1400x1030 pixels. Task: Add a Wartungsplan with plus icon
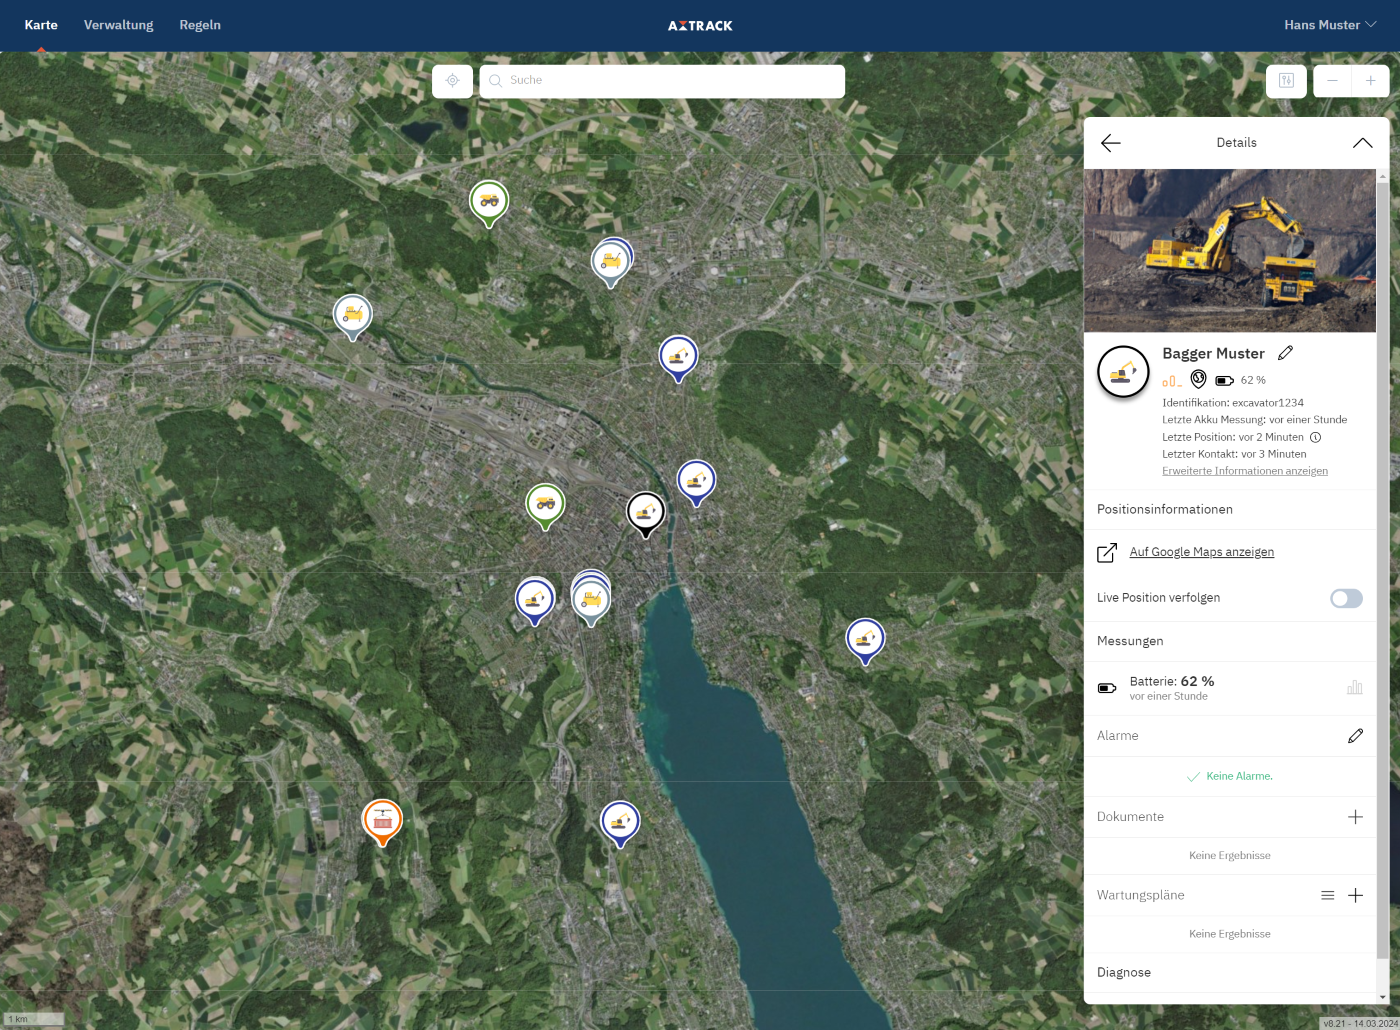[1355, 896]
